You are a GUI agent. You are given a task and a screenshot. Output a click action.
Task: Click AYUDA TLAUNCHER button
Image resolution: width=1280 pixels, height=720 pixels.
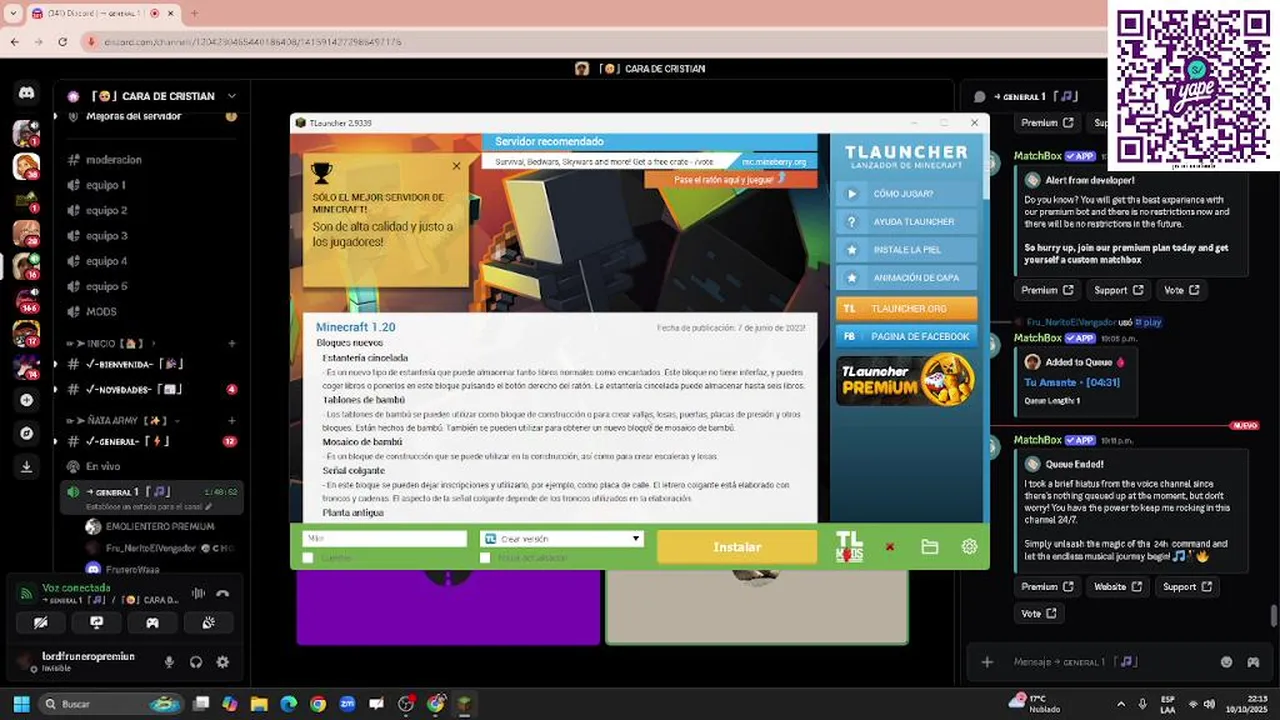(906, 222)
